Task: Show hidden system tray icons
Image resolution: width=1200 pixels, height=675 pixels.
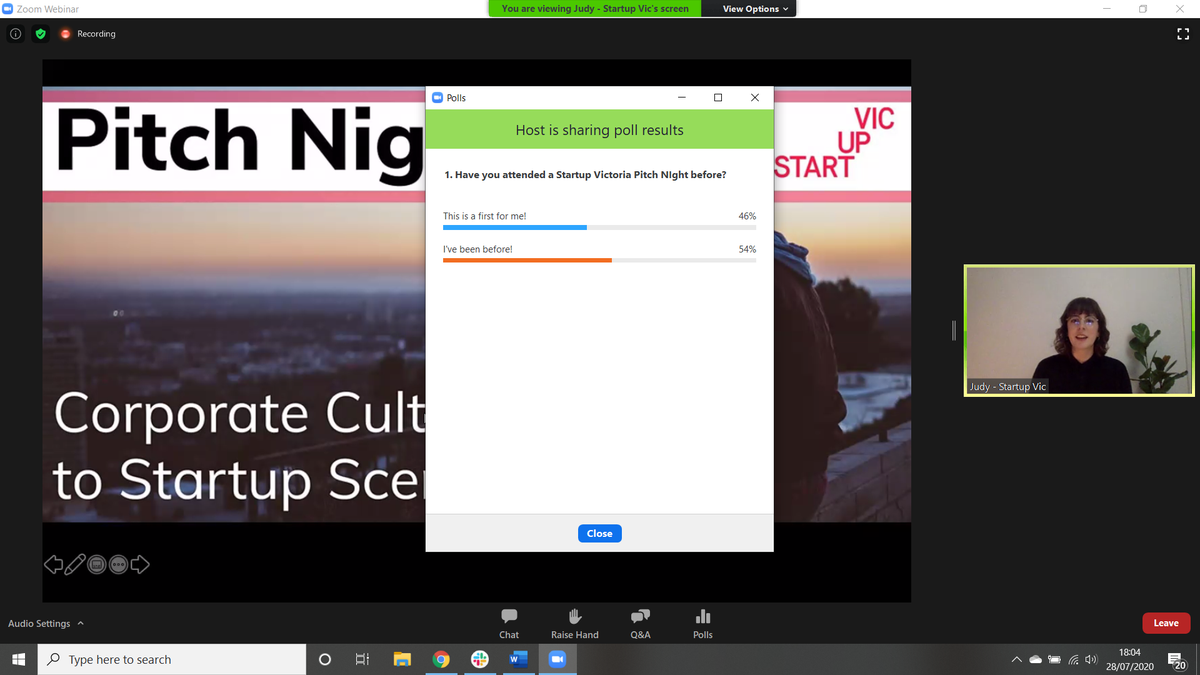Action: tap(1017, 660)
